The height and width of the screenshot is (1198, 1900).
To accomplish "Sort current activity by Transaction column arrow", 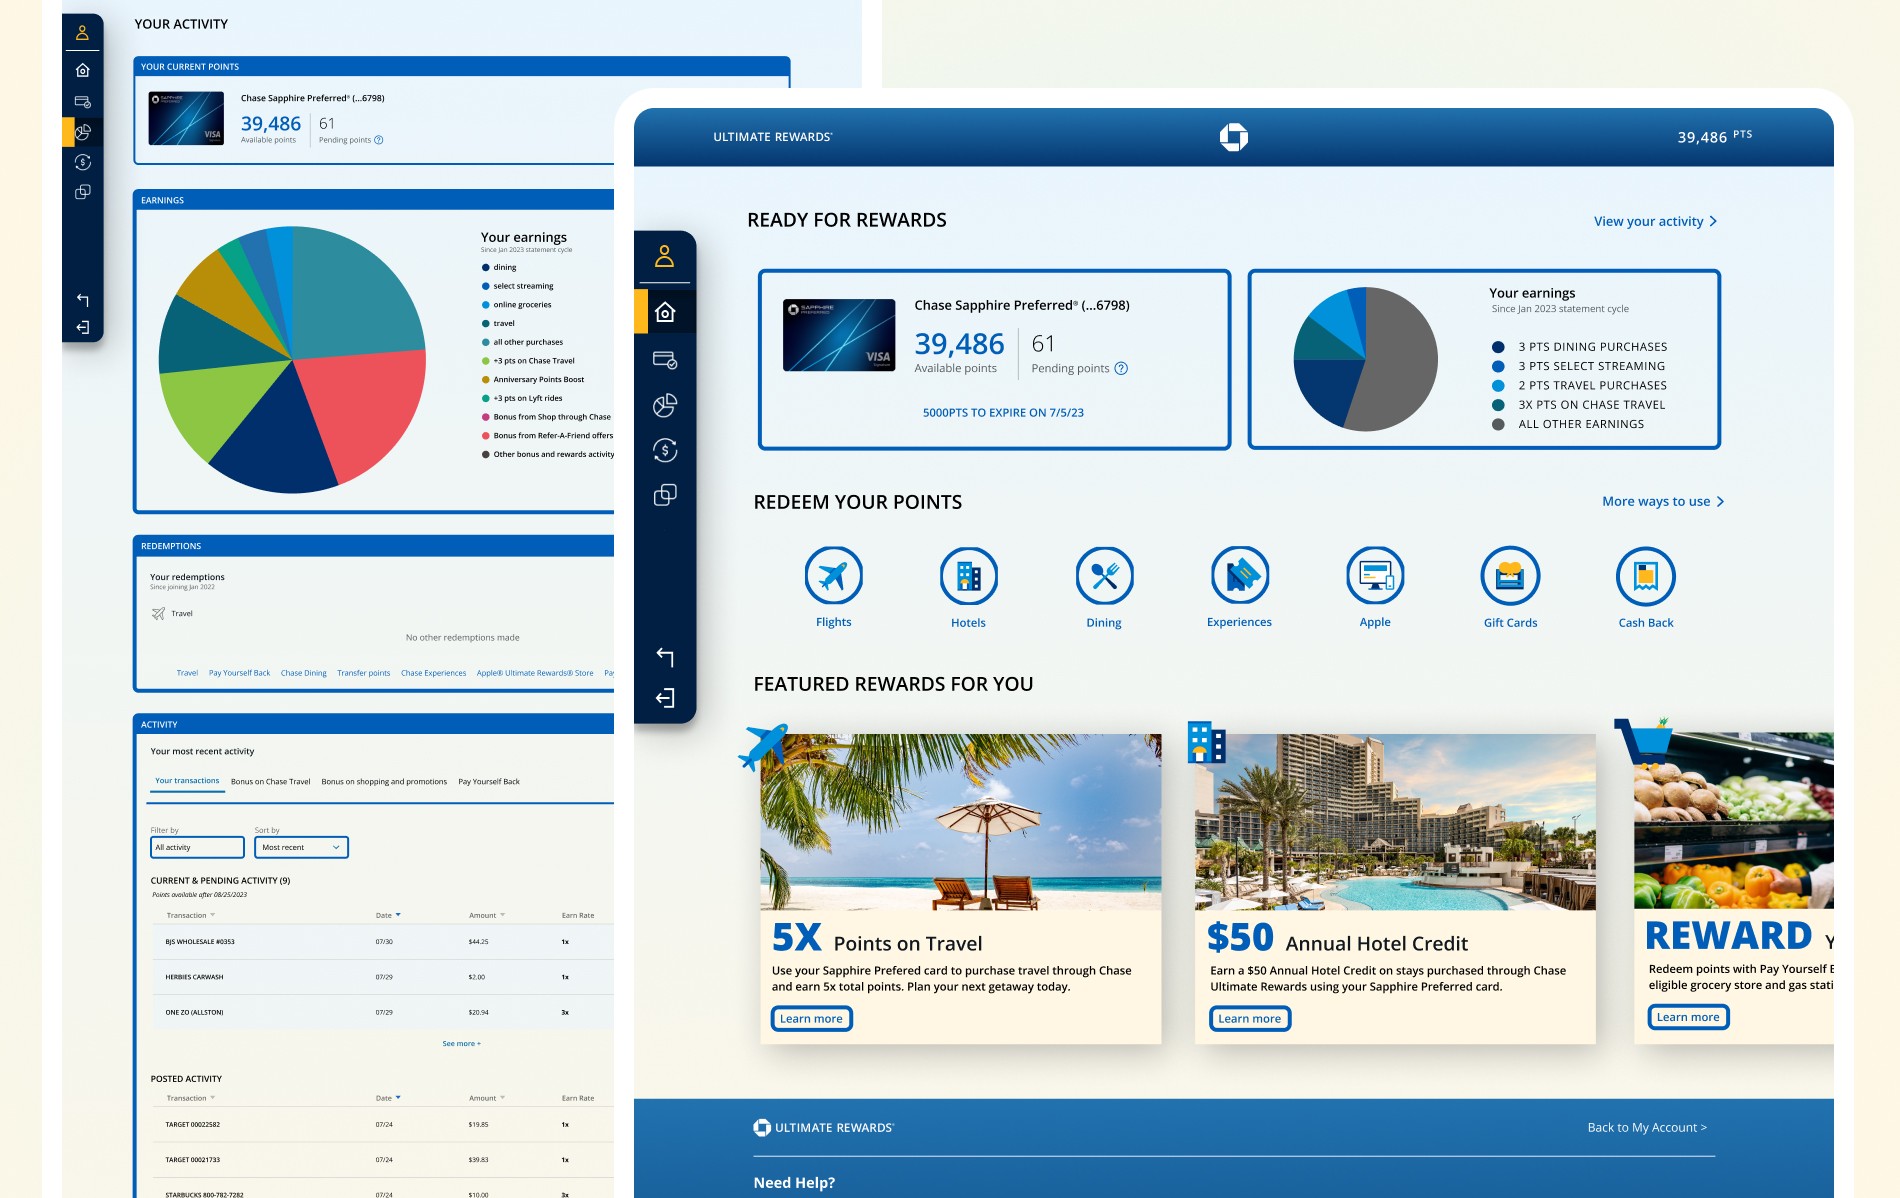I will (213, 915).
